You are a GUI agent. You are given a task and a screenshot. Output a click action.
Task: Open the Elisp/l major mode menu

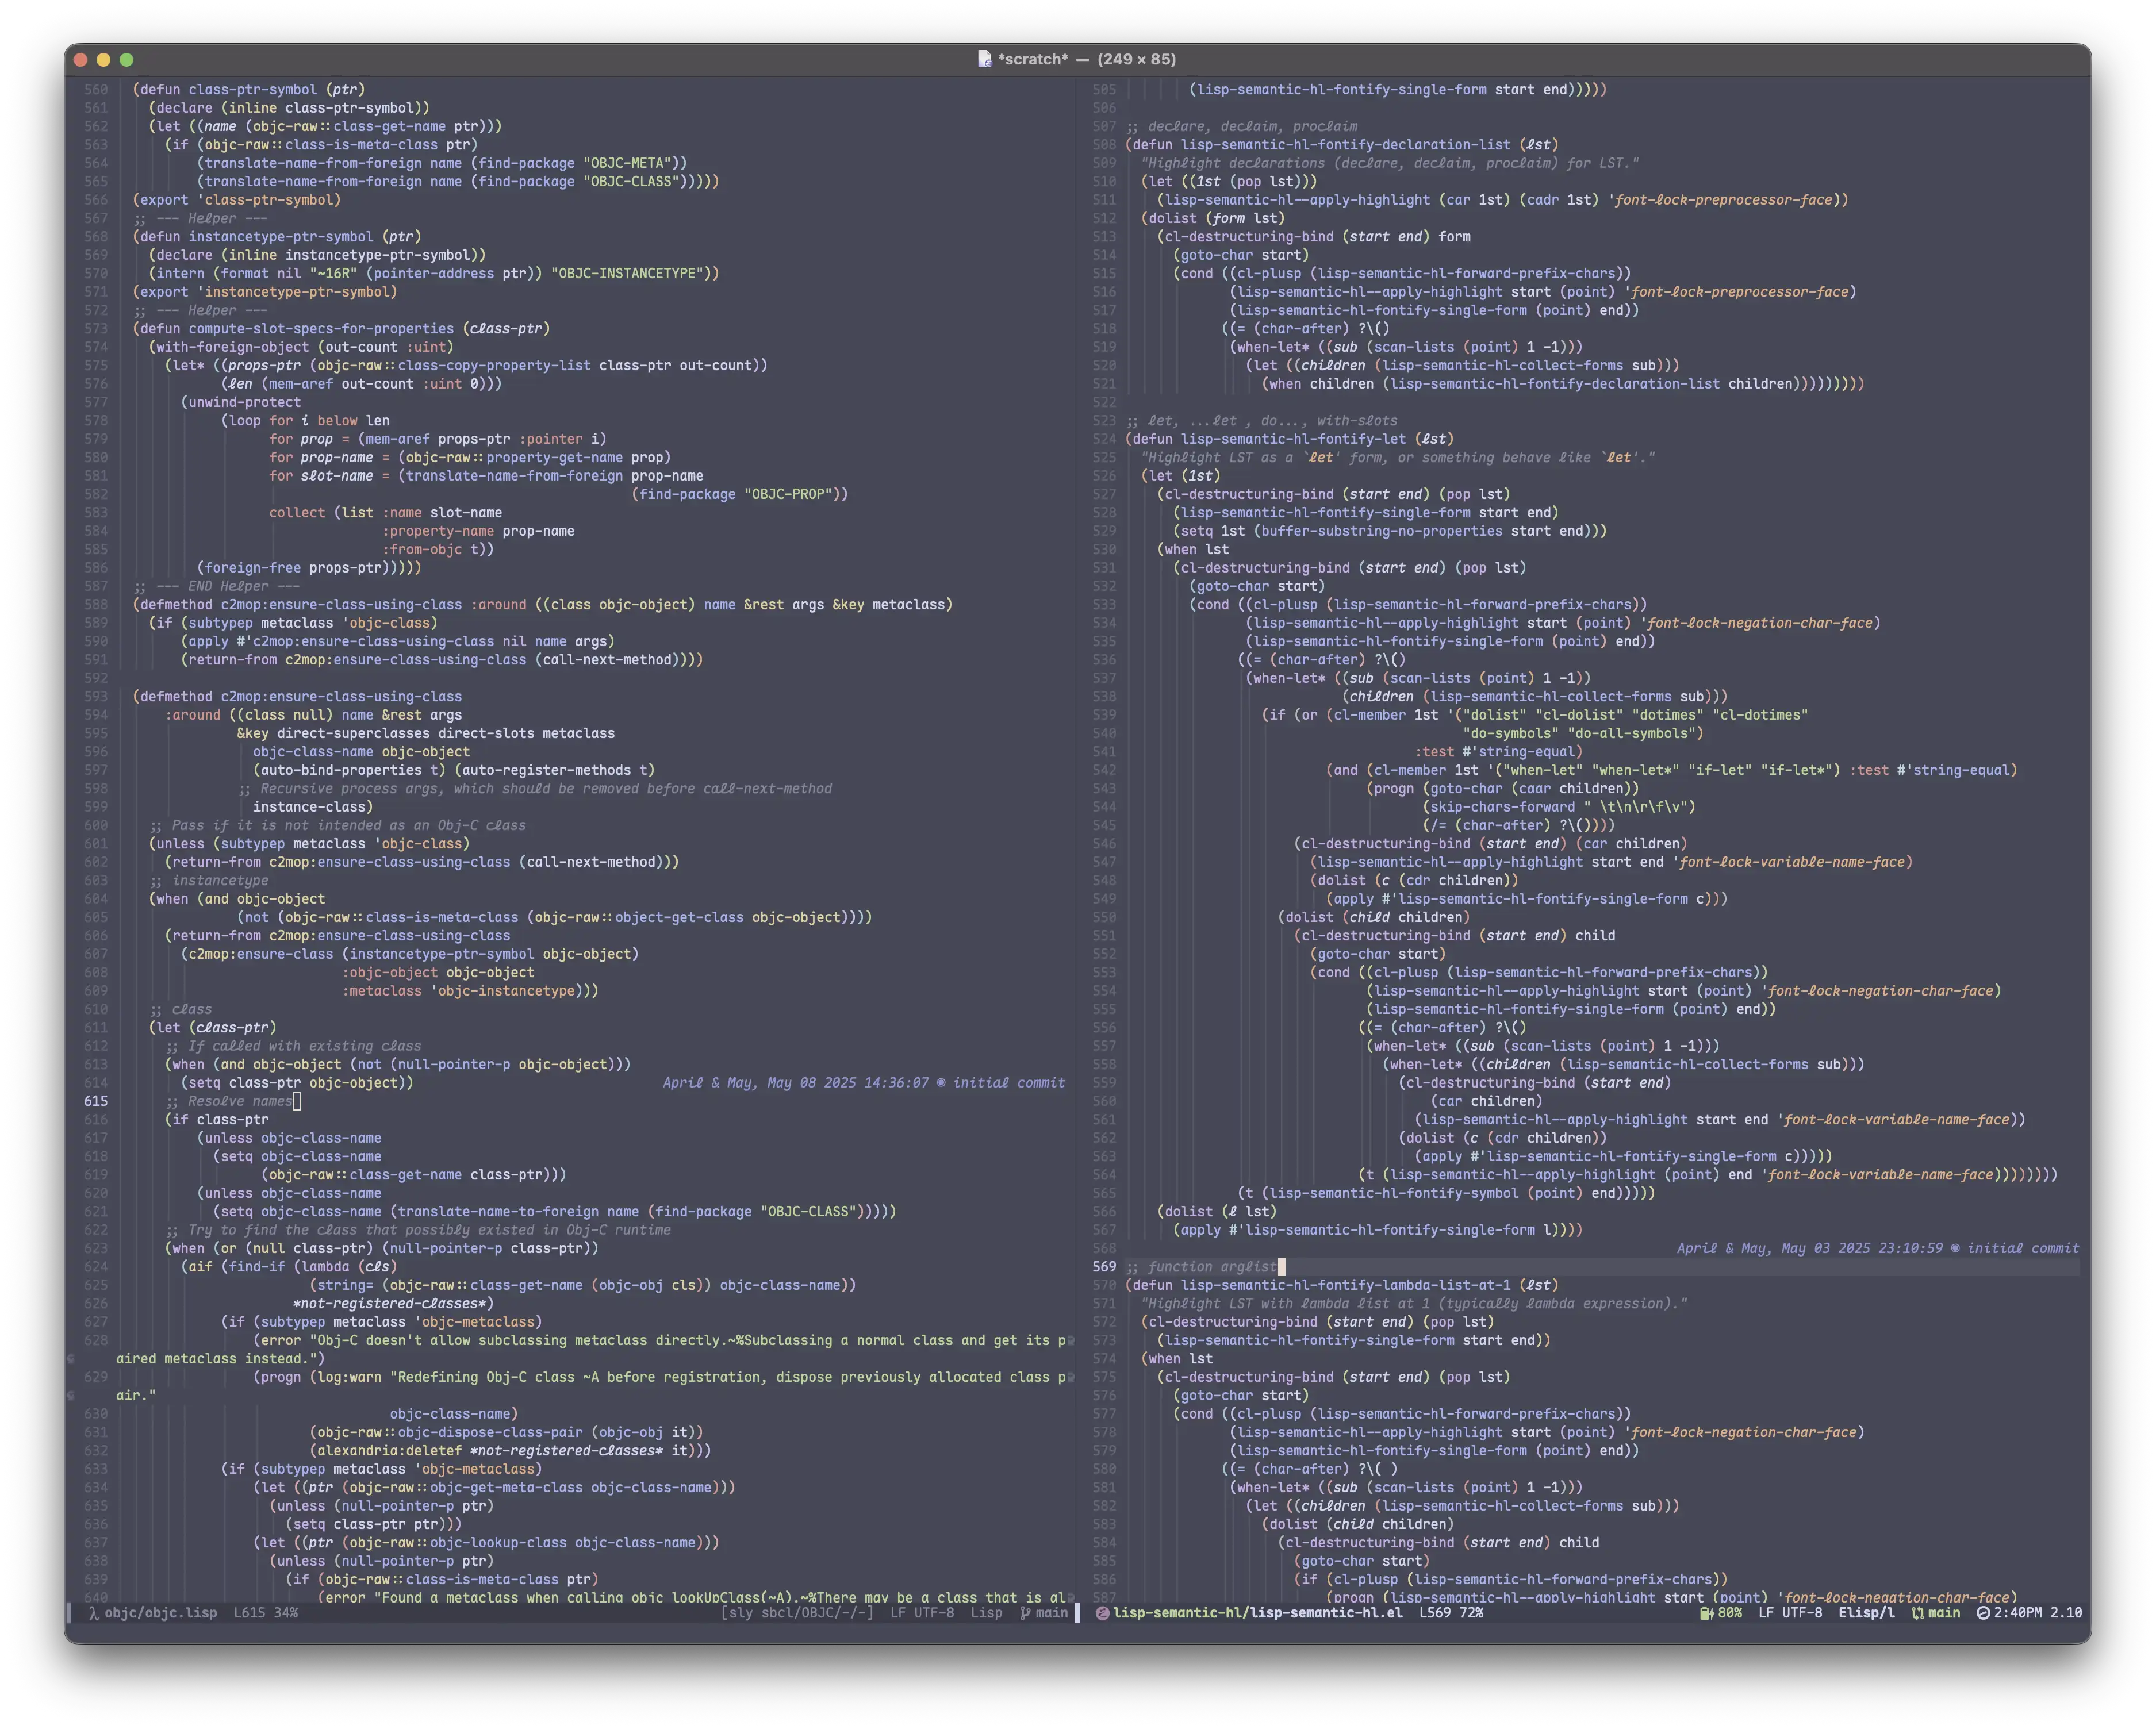pos(1866,1613)
